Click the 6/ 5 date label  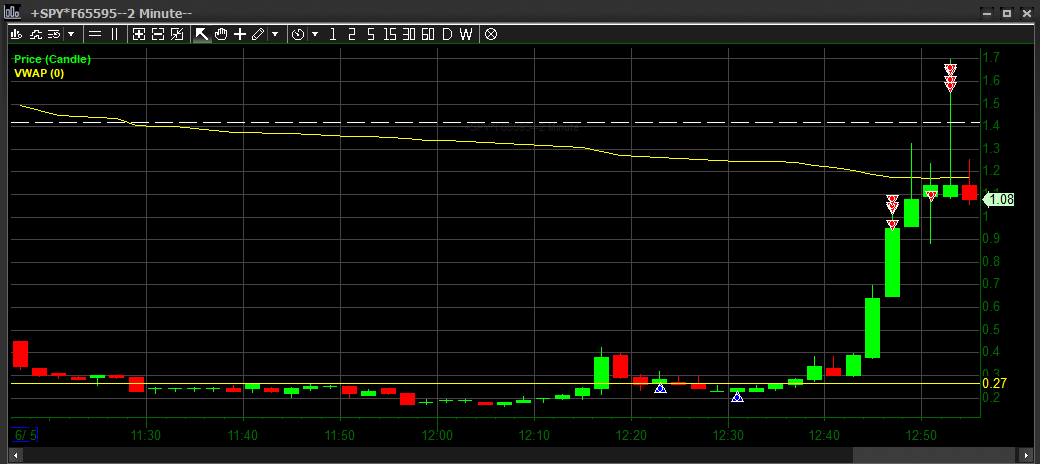click(25, 435)
